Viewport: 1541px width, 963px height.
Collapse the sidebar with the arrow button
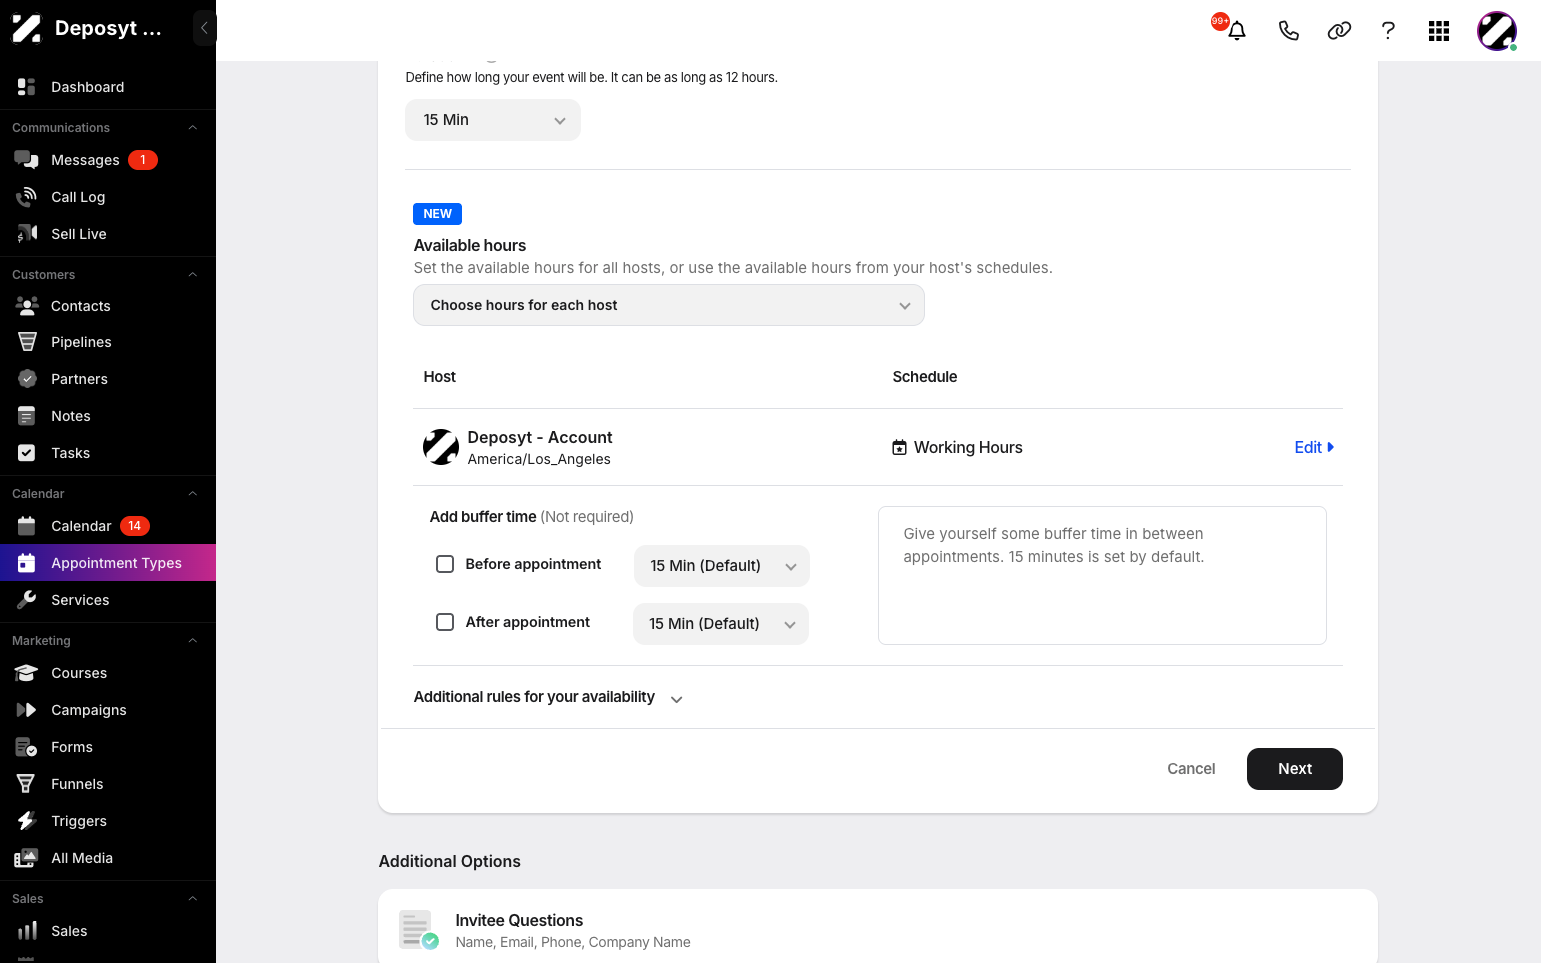(x=204, y=28)
